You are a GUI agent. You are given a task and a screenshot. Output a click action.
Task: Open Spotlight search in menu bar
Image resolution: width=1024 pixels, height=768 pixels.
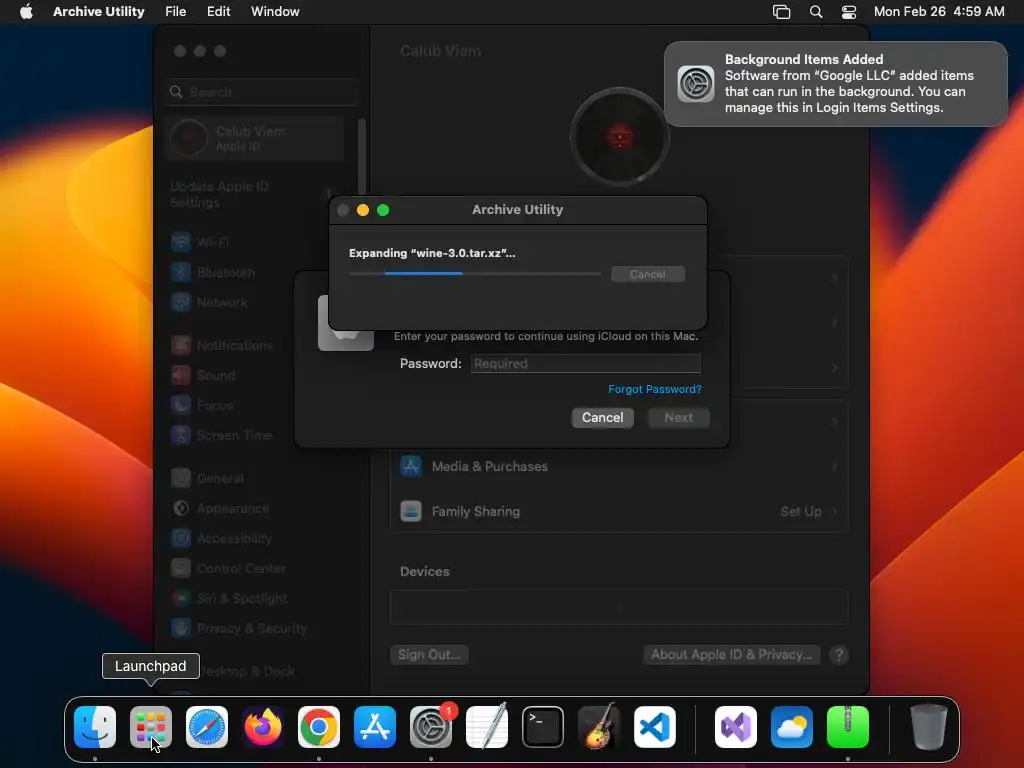pyautogui.click(x=816, y=12)
